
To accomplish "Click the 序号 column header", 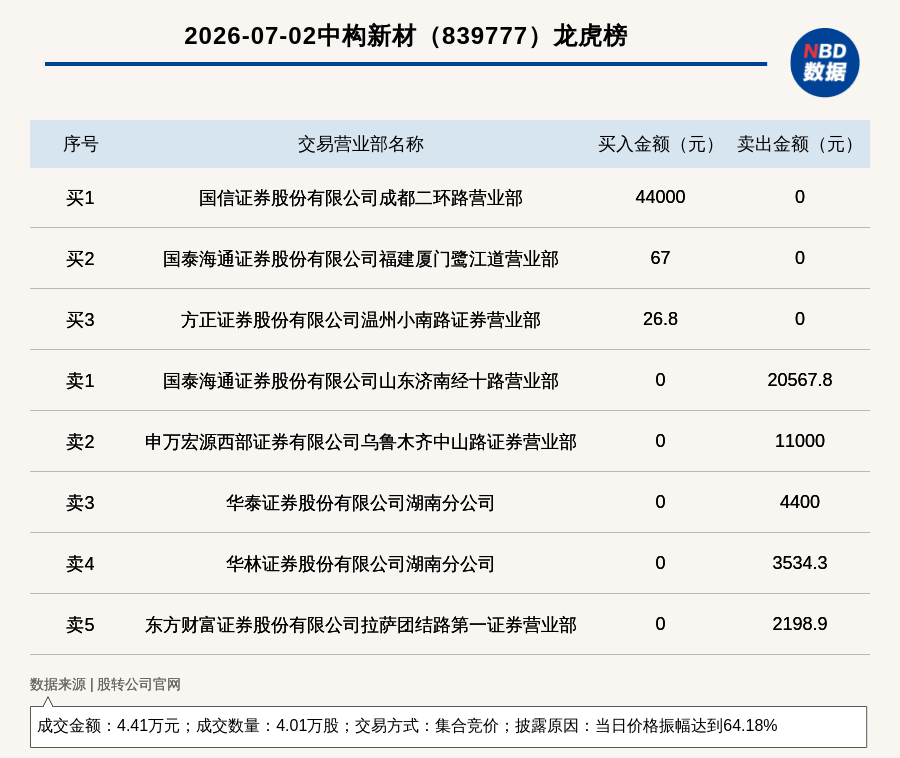I will tap(80, 144).
